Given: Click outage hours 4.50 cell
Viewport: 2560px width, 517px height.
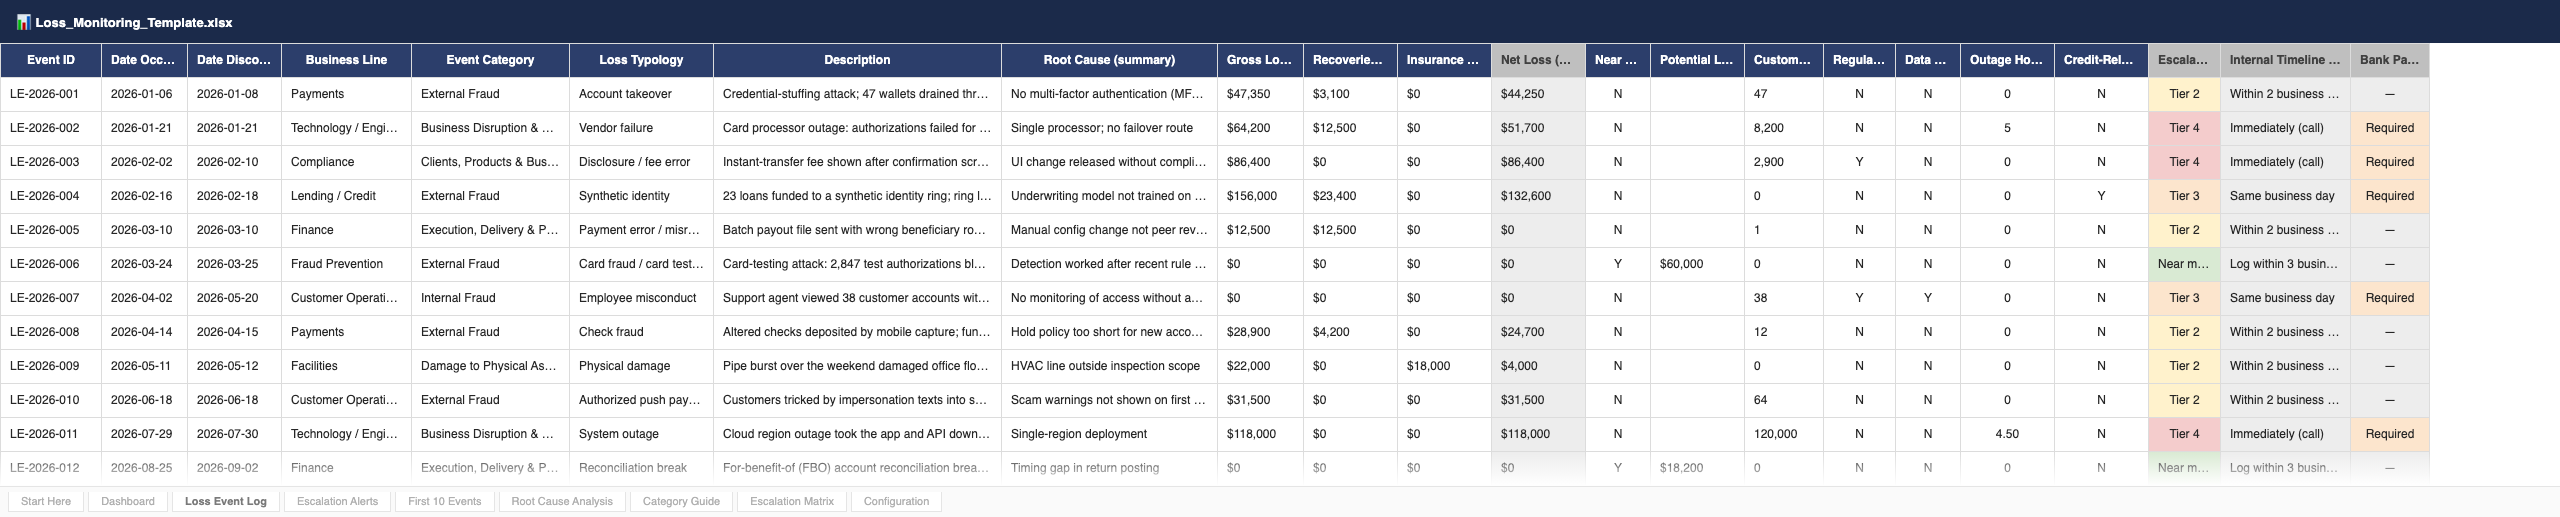Looking at the screenshot, I should pos(2007,434).
